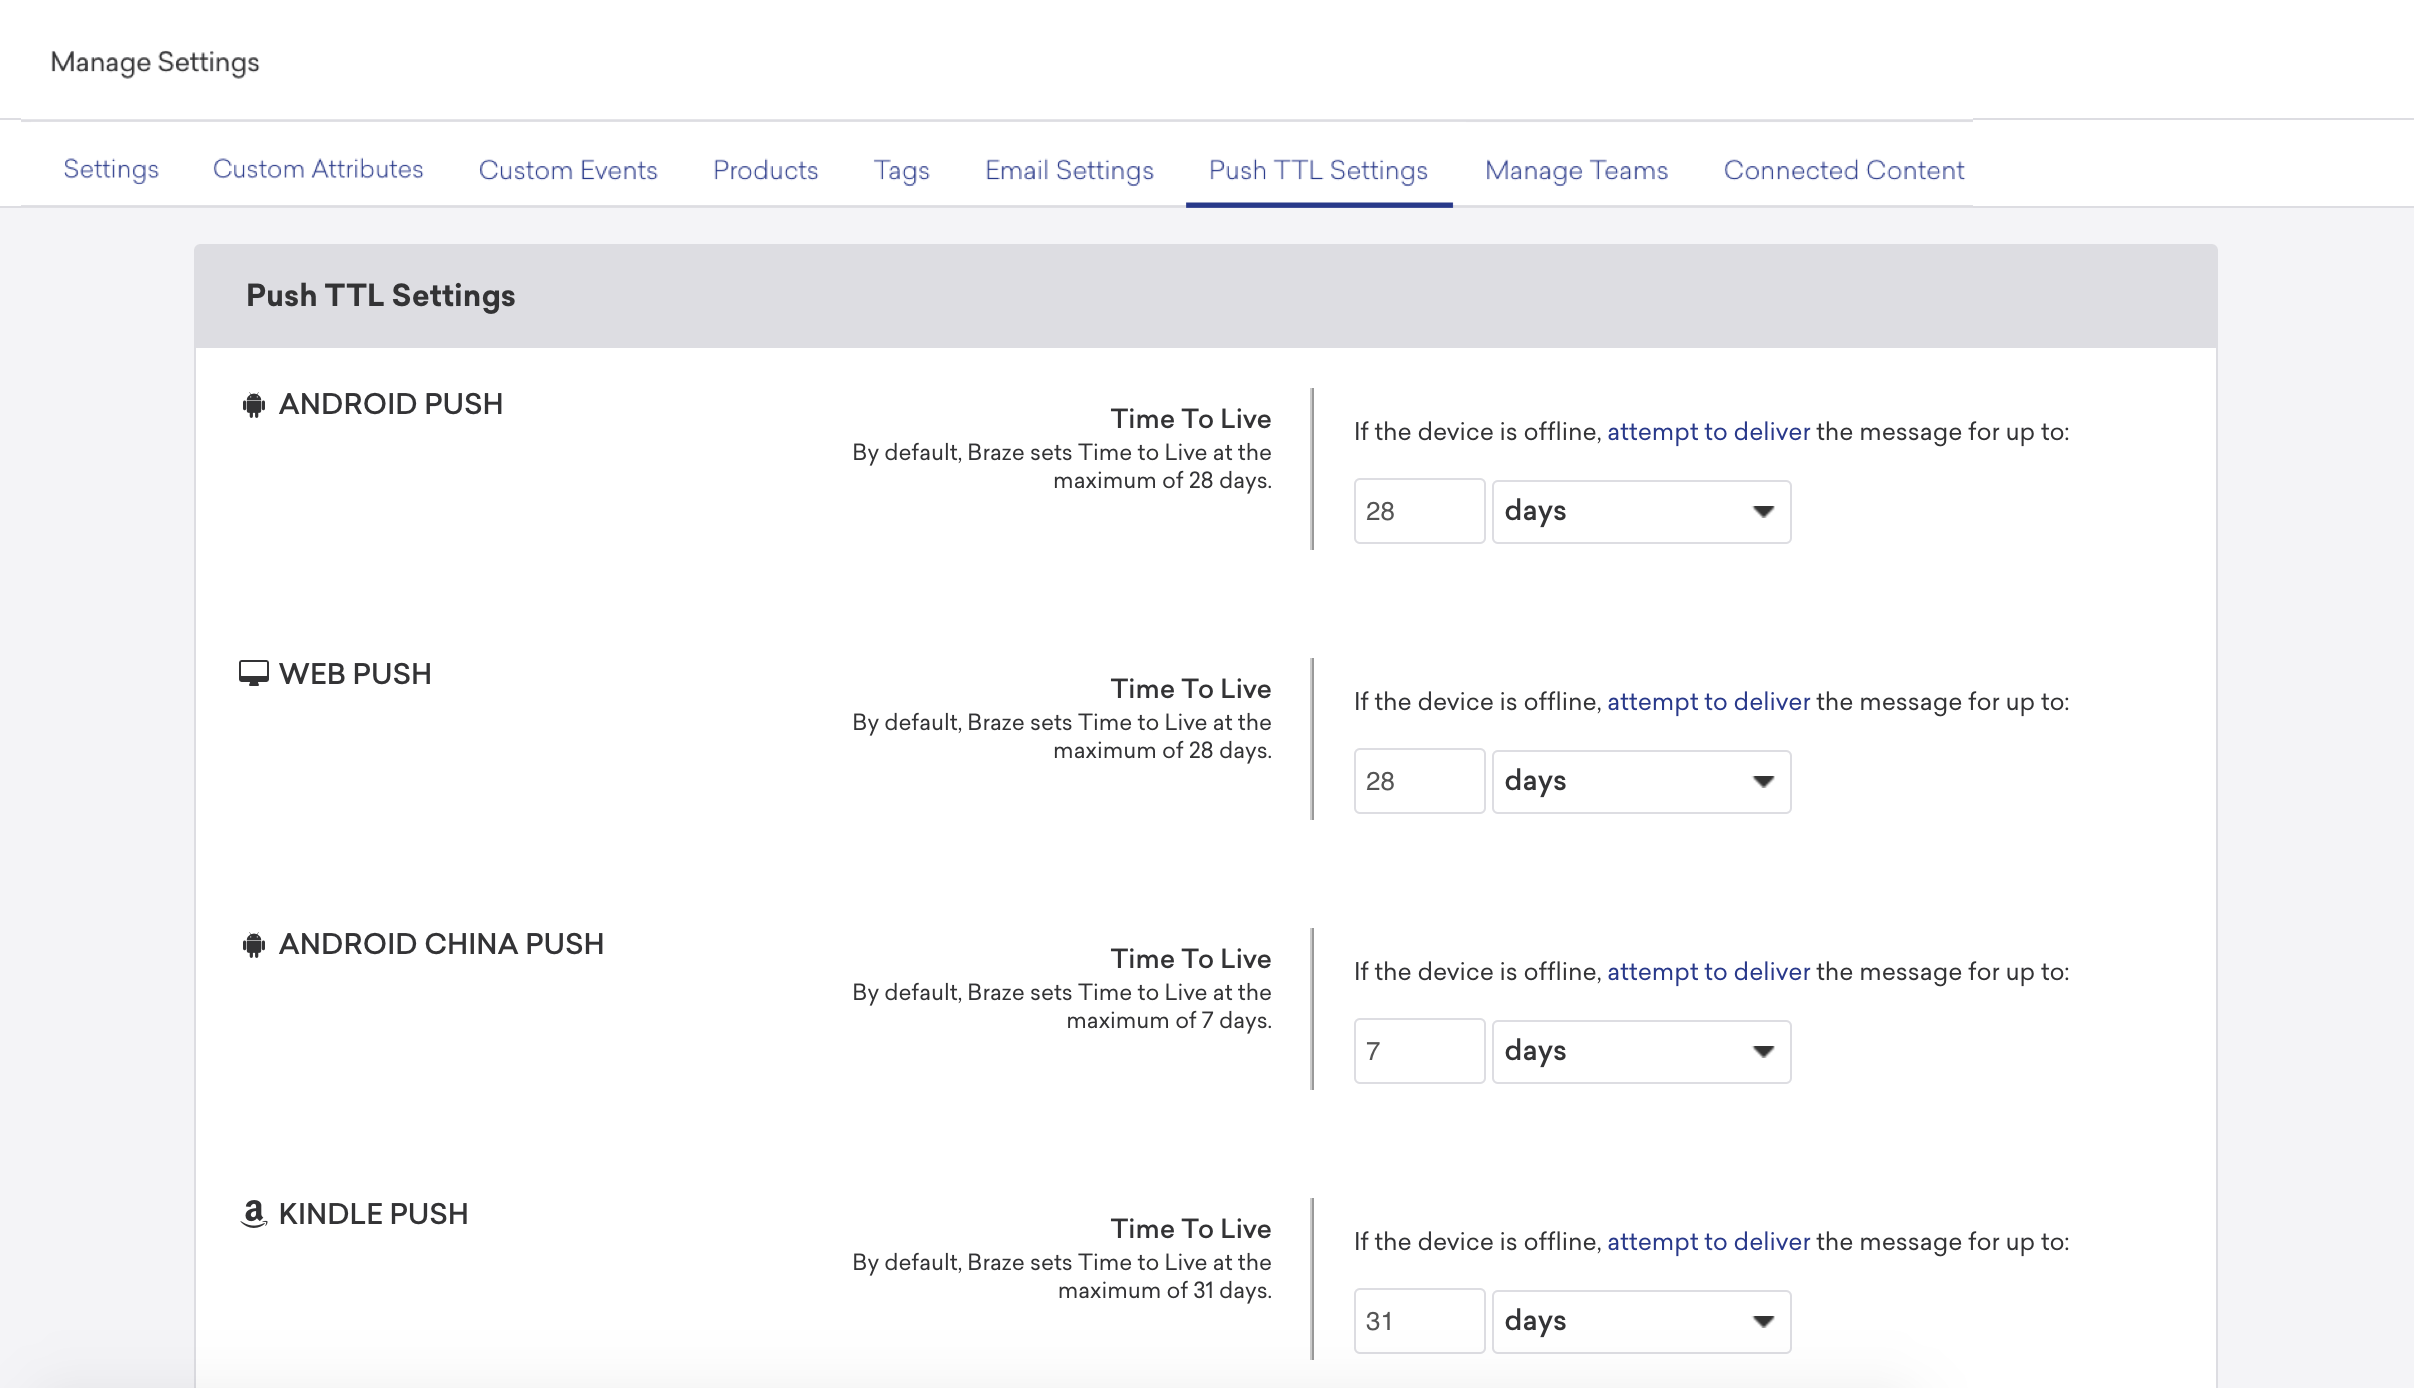
Task: Navigate to the Tags tab
Action: click(x=902, y=169)
